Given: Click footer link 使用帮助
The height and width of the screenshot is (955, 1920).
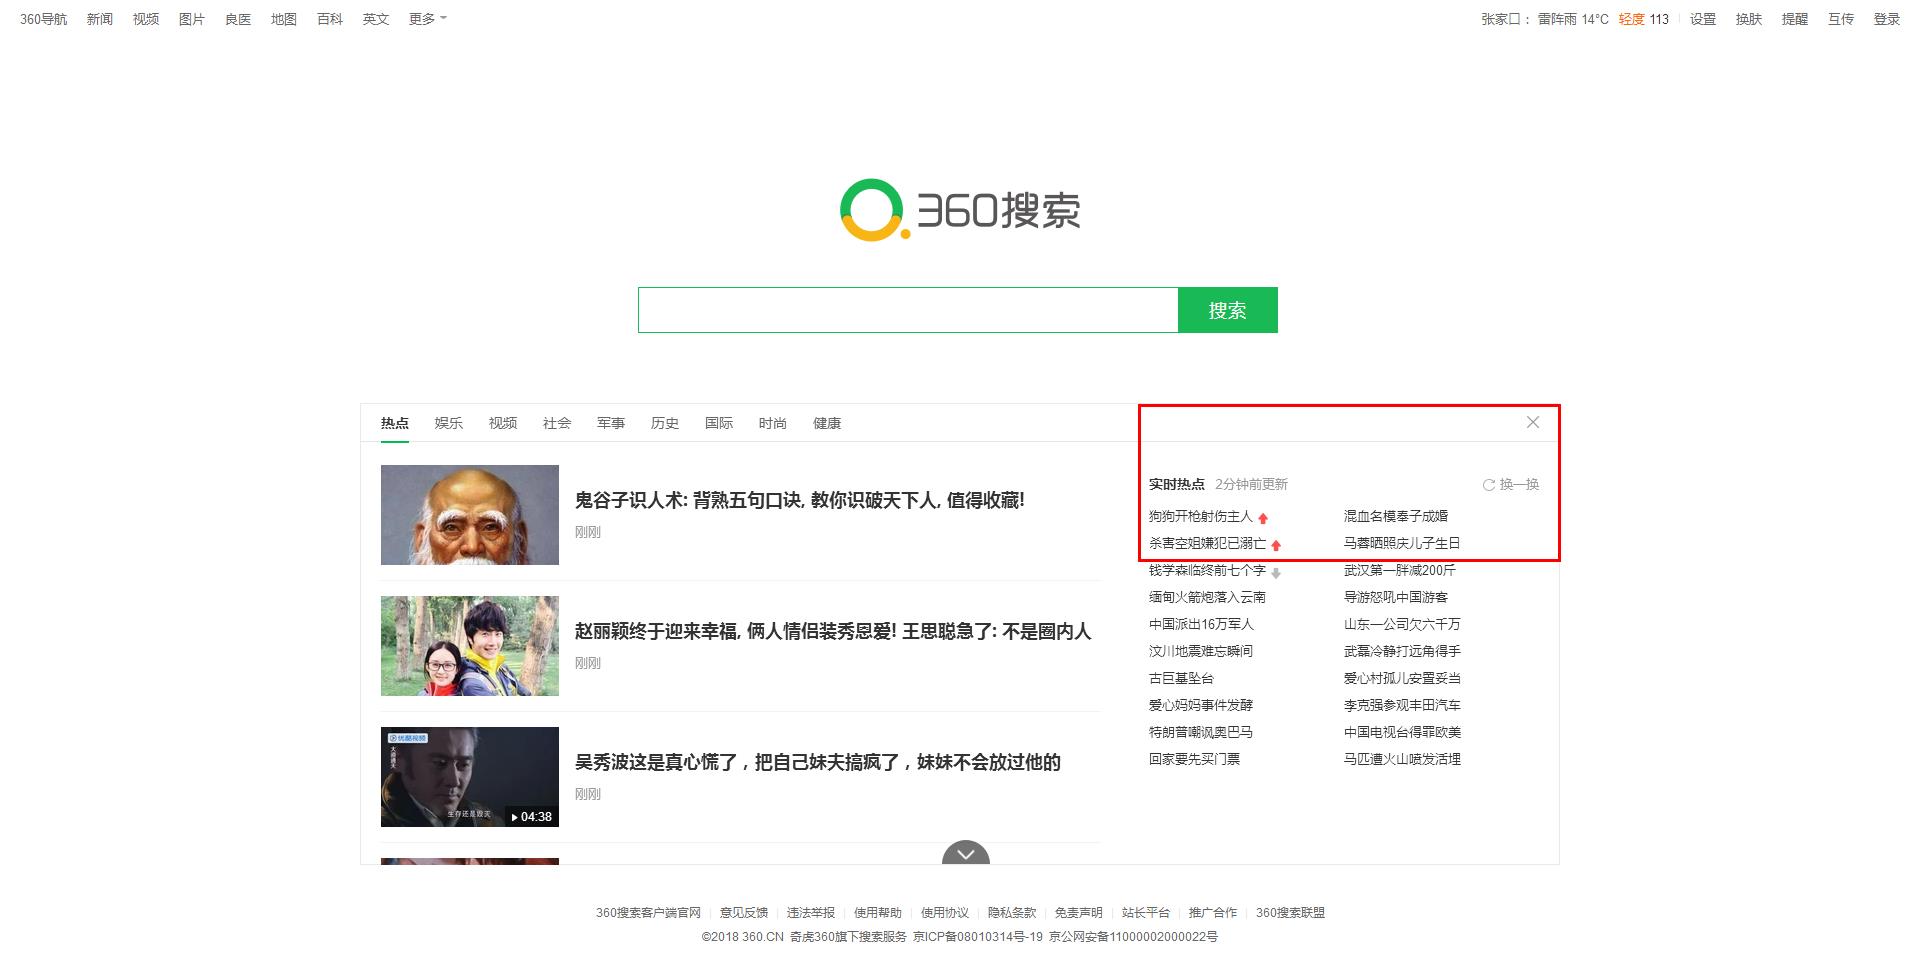Looking at the screenshot, I should 878,913.
